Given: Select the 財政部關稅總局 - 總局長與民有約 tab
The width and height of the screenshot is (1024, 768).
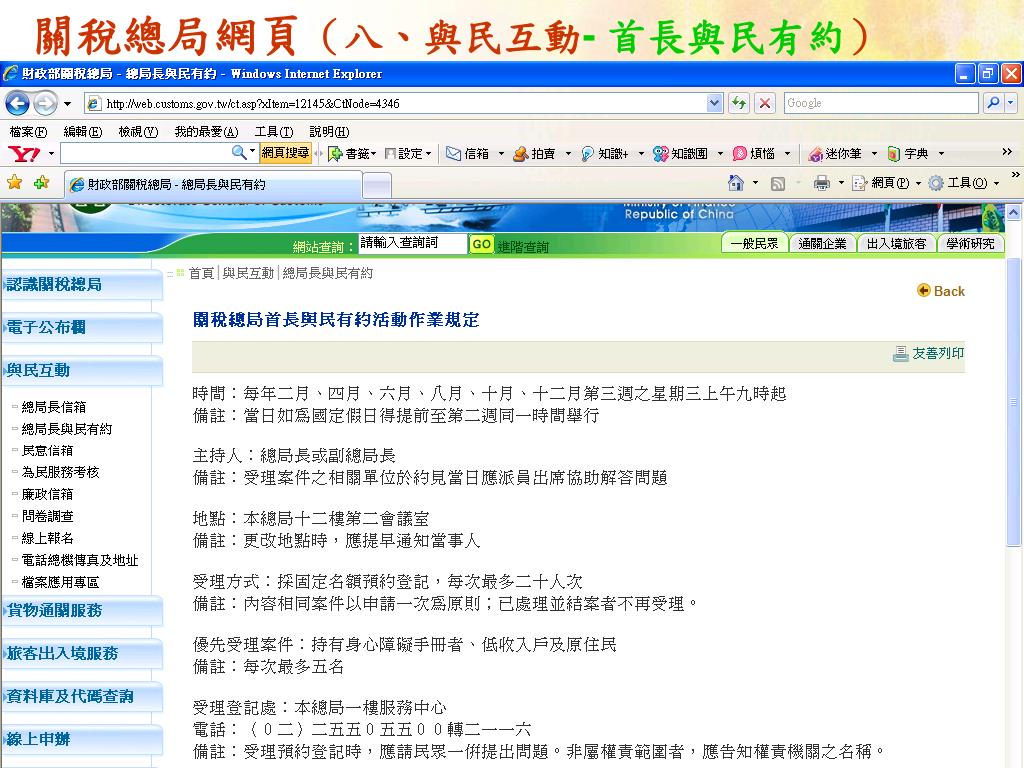Looking at the screenshot, I should coord(213,185).
